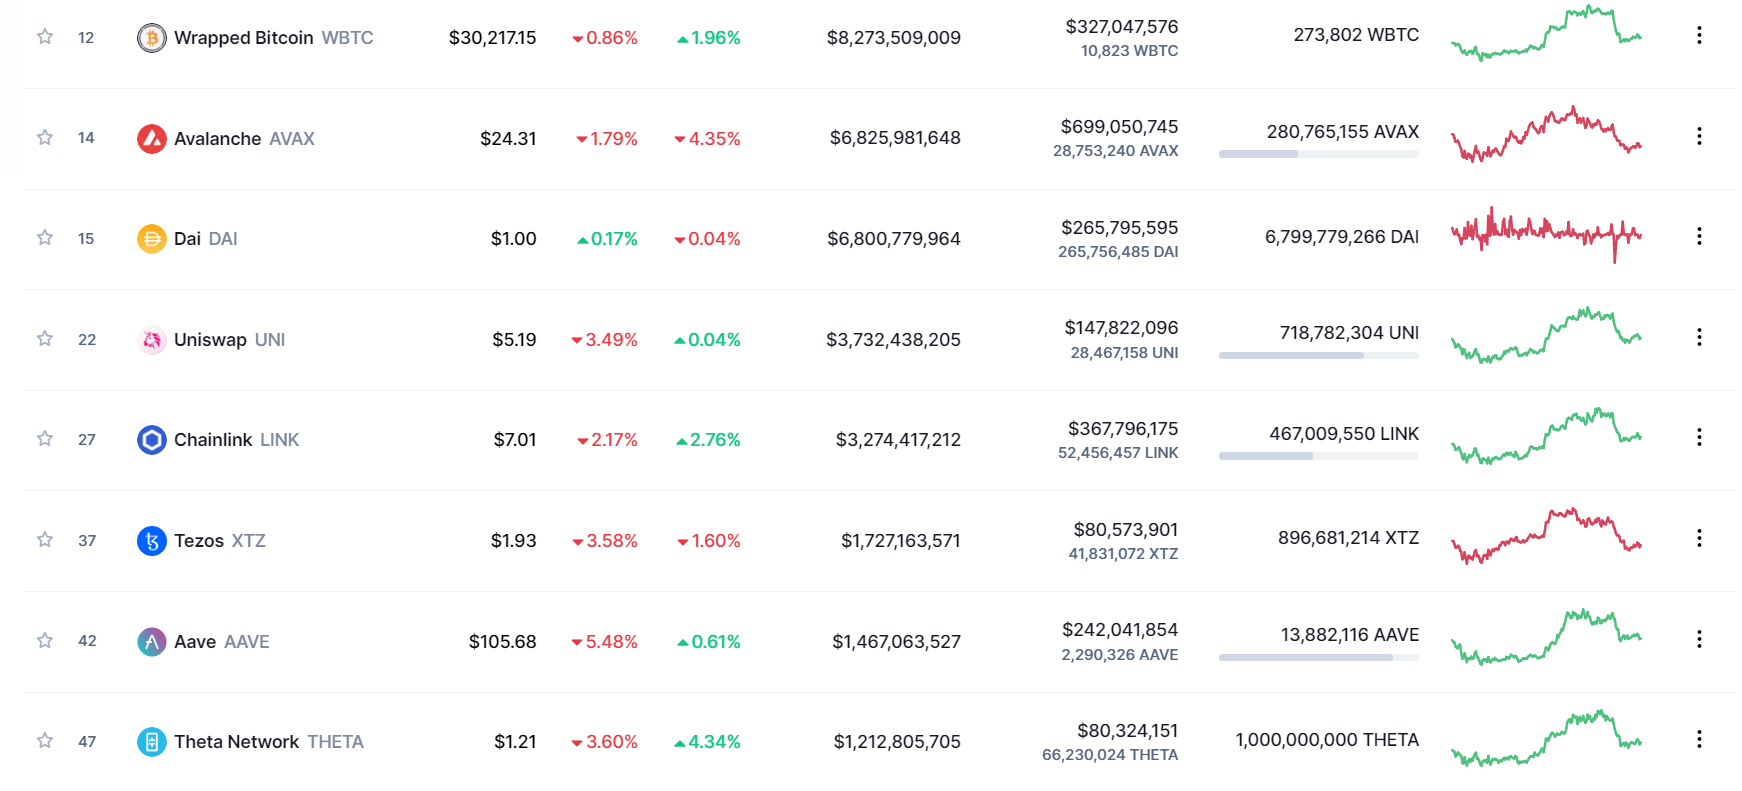This screenshot has height=791, width=1742.
Task: Open the Chainlink row options menu
Action: pyautogui.click(x=1698, y=437)
